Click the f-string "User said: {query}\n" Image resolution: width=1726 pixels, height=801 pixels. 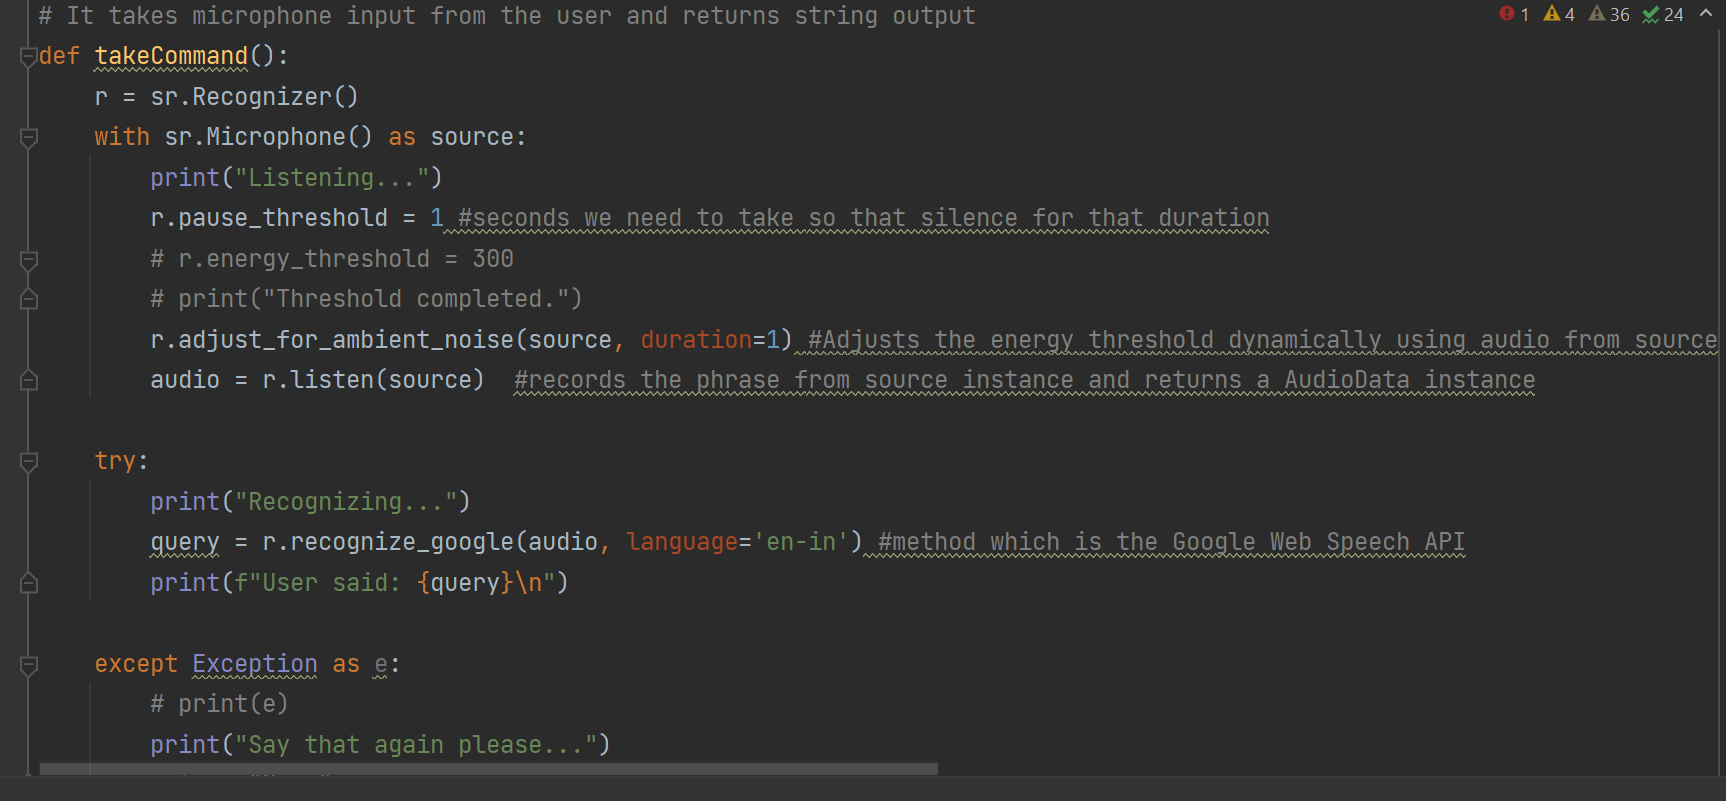pos(395,583)
